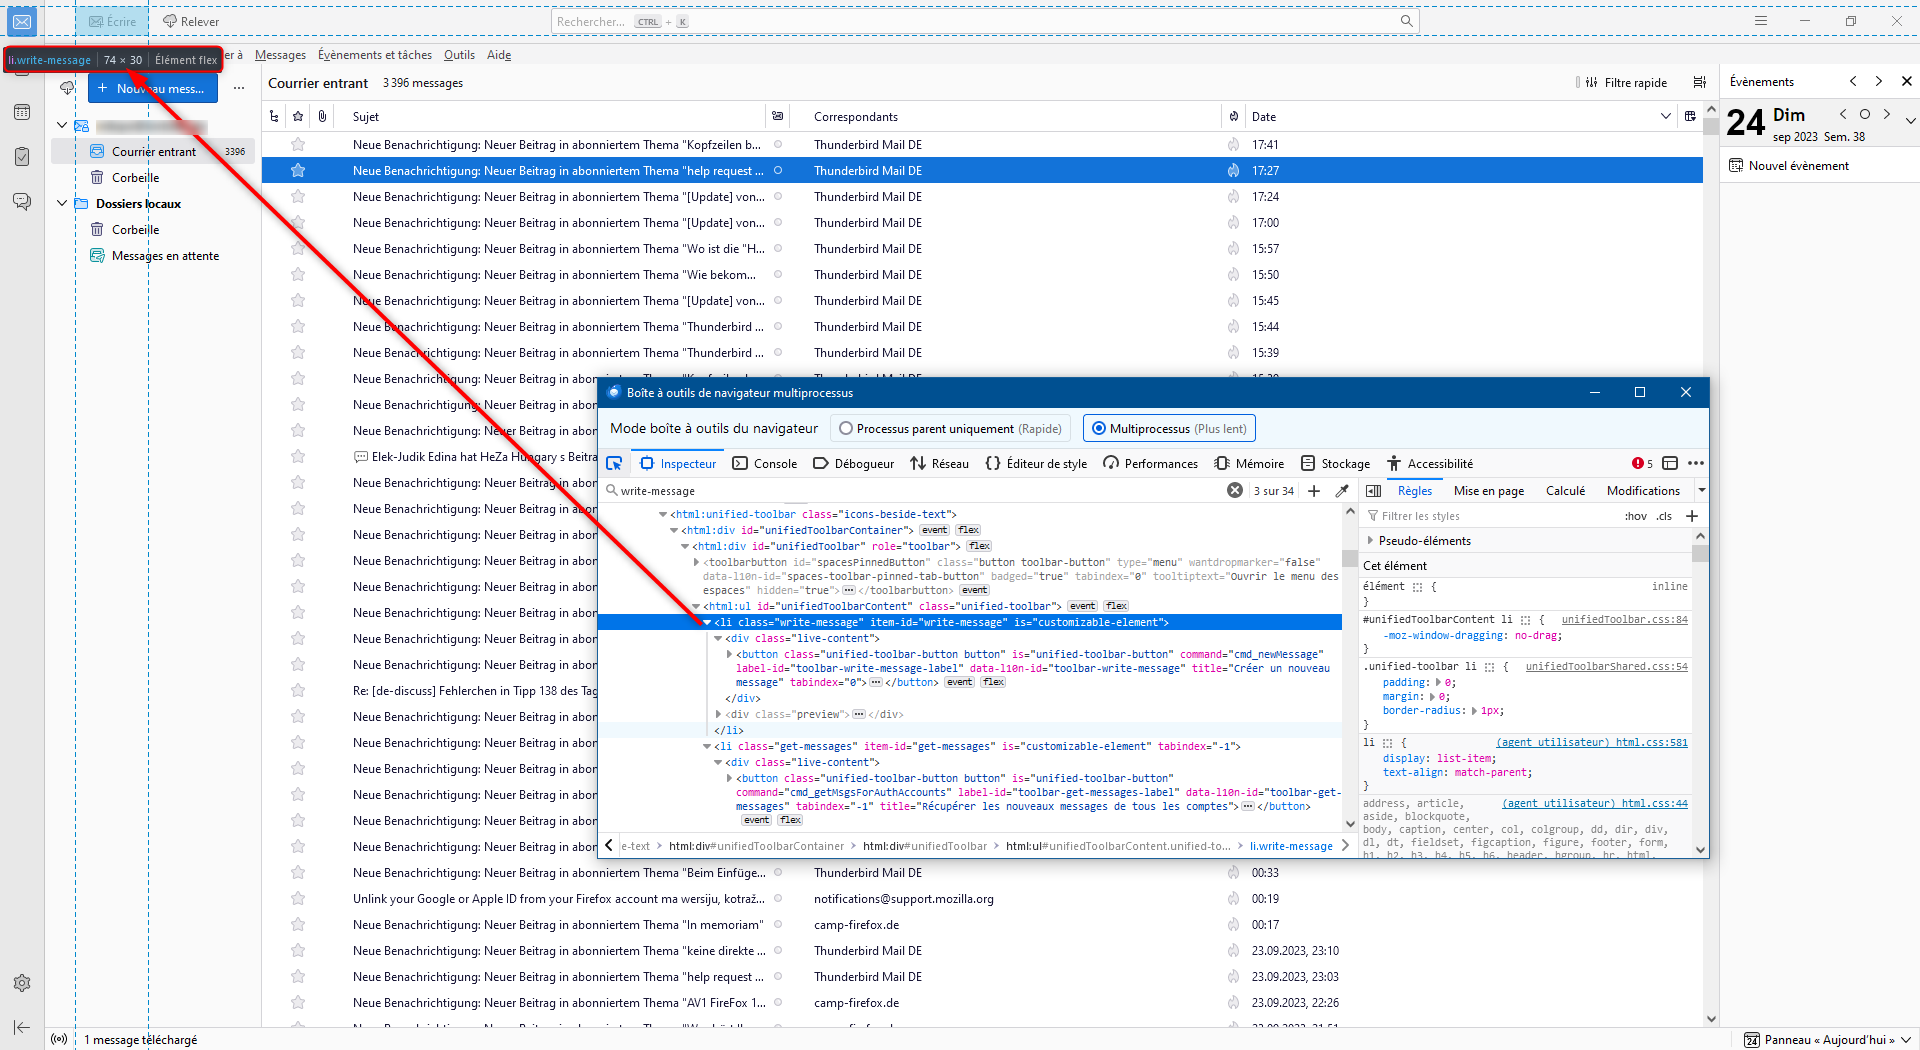This screenshot has height=1050, width=1920.
Task: Open unifiedToolbar.css:84 source link
Action: 1624,619
